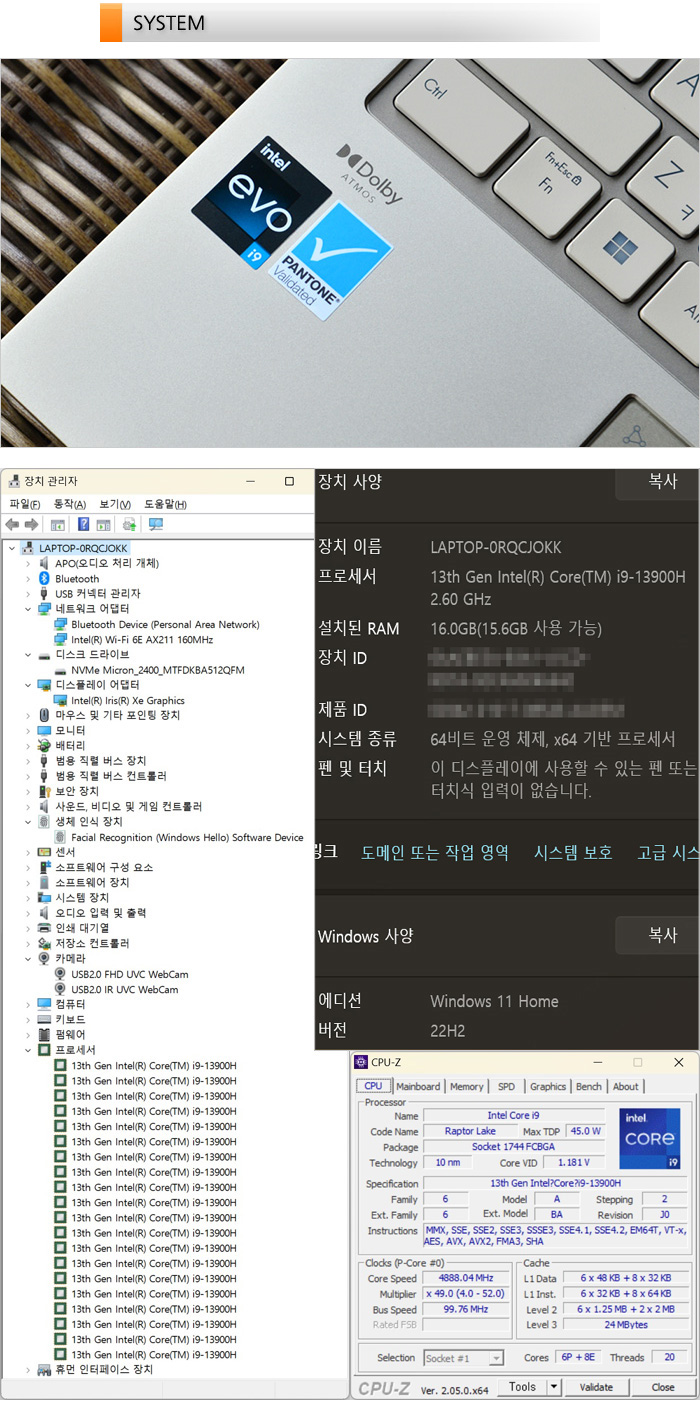Click 복사 button in Windows 사양 section

coord(657,935)
